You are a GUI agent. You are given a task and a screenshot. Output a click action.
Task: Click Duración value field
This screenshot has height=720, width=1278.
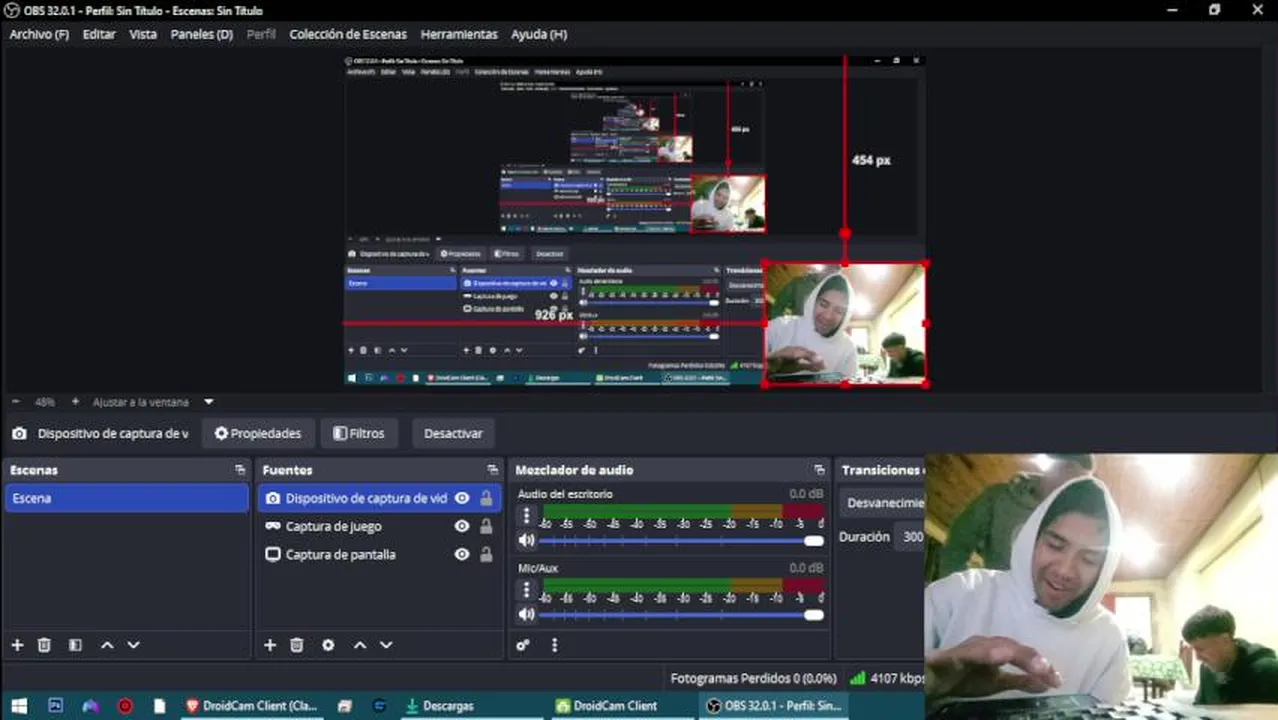(910, 537)
